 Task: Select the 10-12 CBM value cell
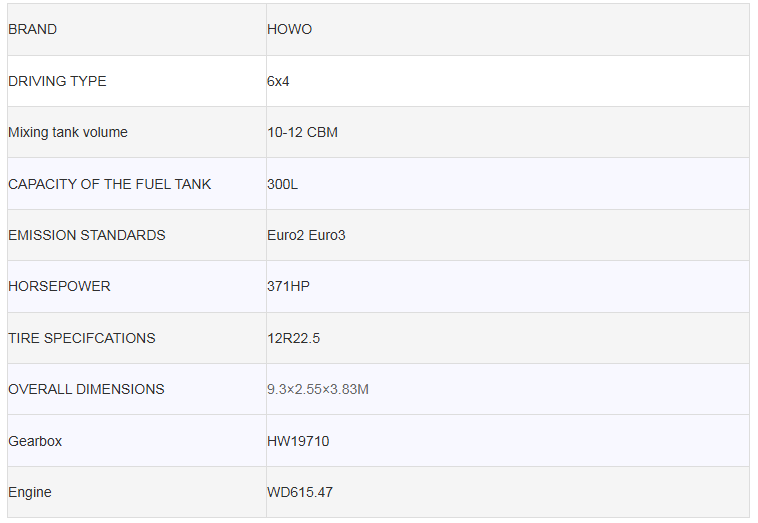coord(302,132)
